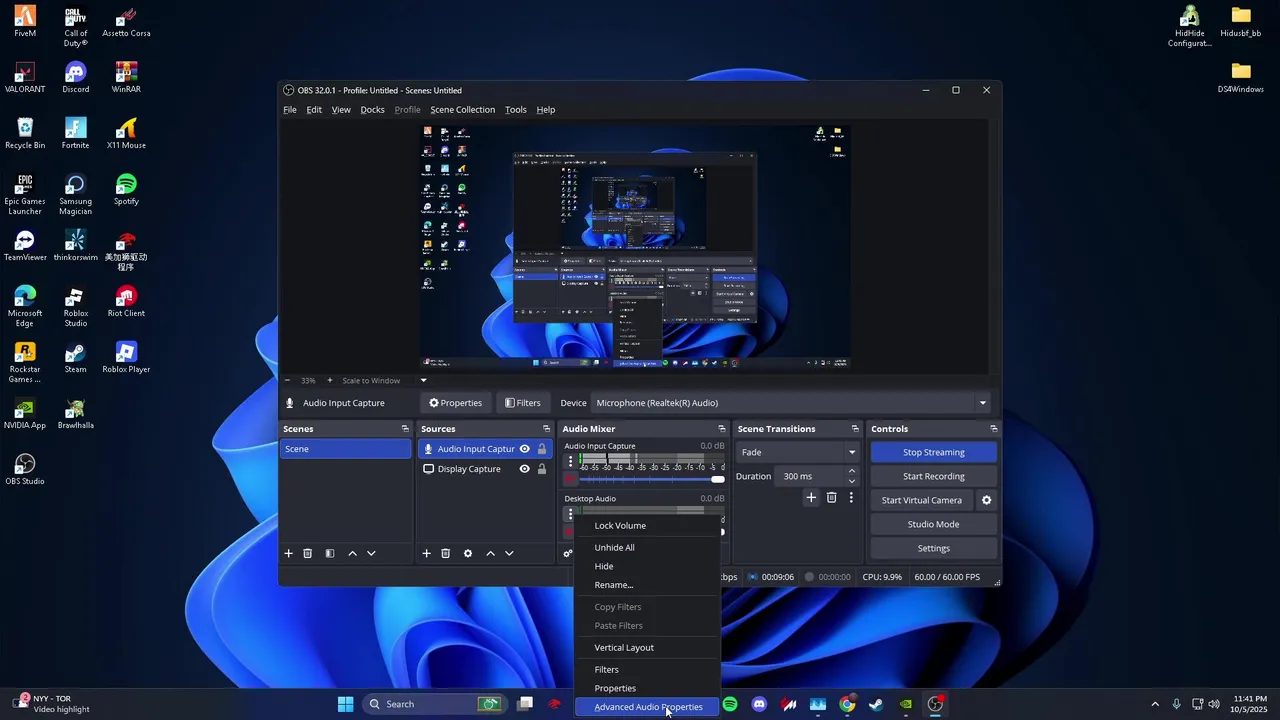
Task: Open source properties gear in Sources dock
Action: tap(467, 553)
